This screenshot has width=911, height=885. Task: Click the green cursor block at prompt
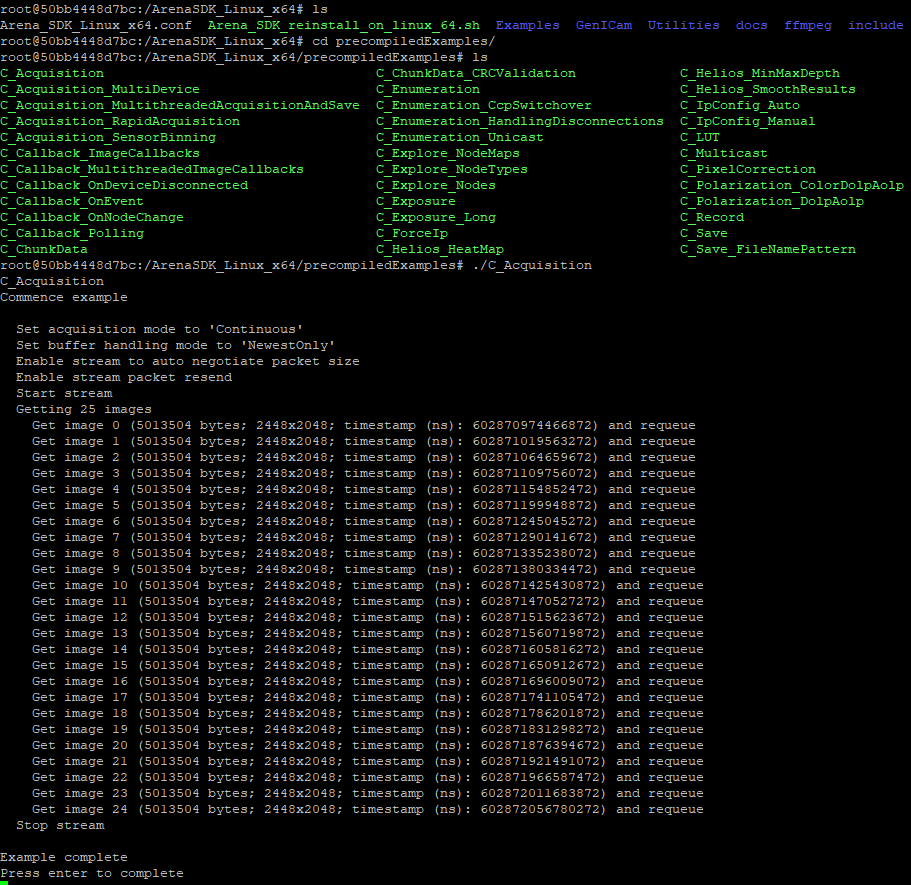[4, 882]
